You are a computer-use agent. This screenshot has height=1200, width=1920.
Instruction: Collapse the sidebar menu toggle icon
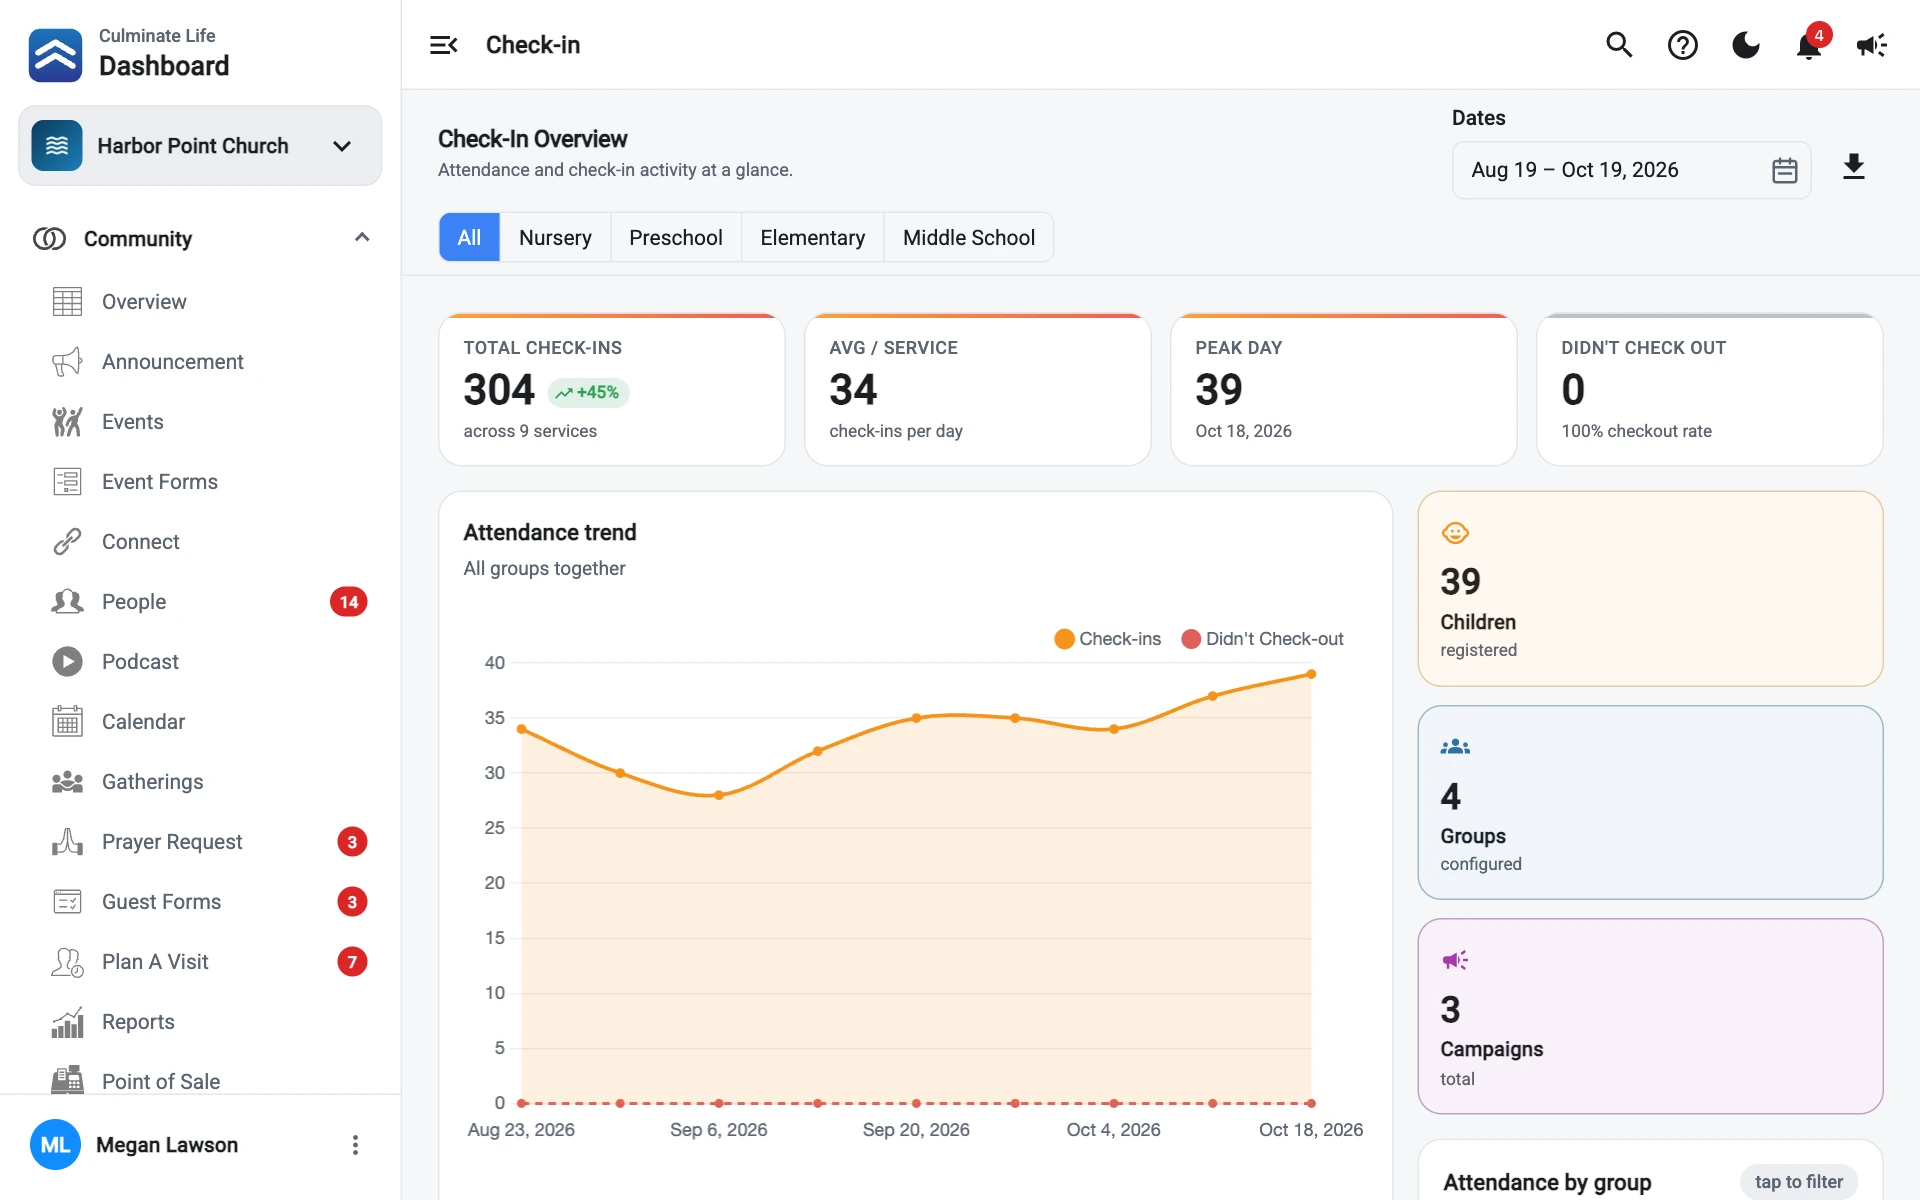(443, 45)
